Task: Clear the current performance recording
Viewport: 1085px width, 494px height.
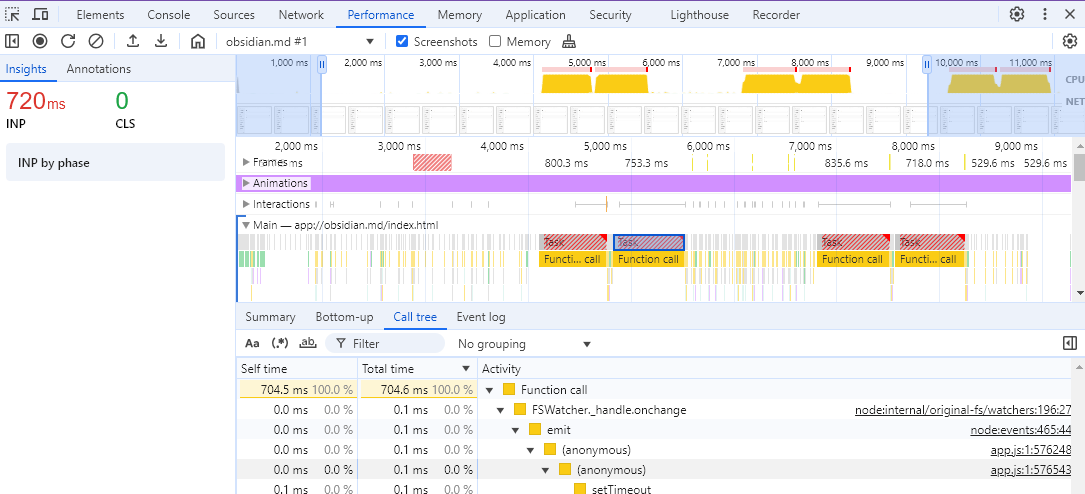Action: pos(96,41)
